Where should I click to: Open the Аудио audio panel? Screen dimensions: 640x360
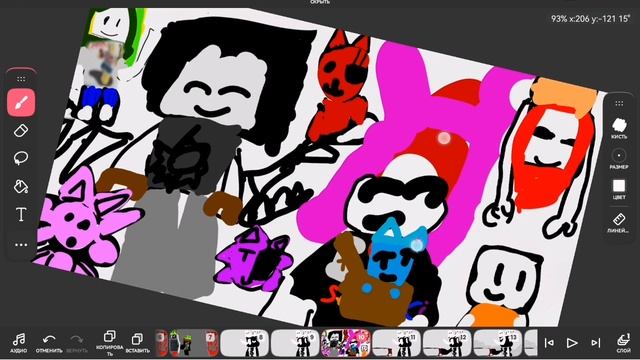19,343
